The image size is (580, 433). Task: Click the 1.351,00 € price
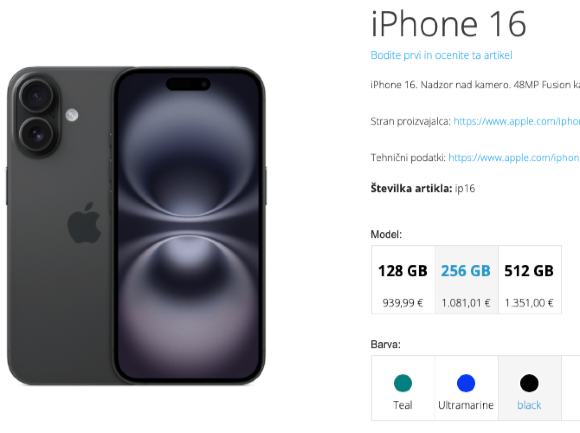(x=529, y=303)
